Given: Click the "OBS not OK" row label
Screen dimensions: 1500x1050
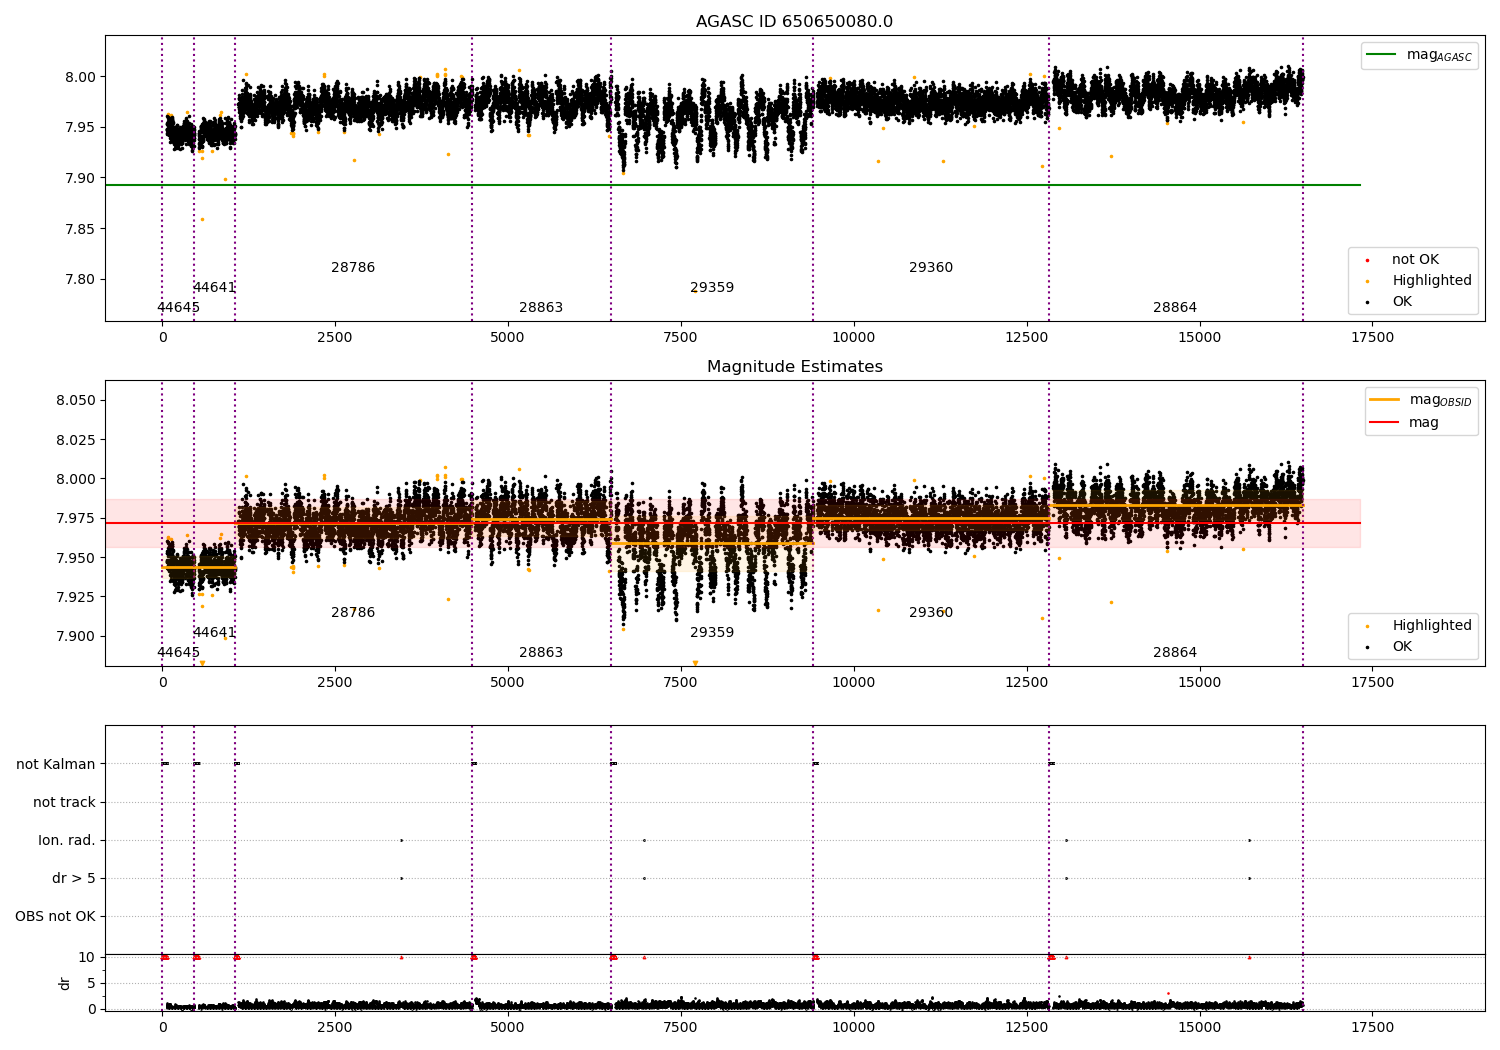Looking at the screenshot, I should (56, 916).
